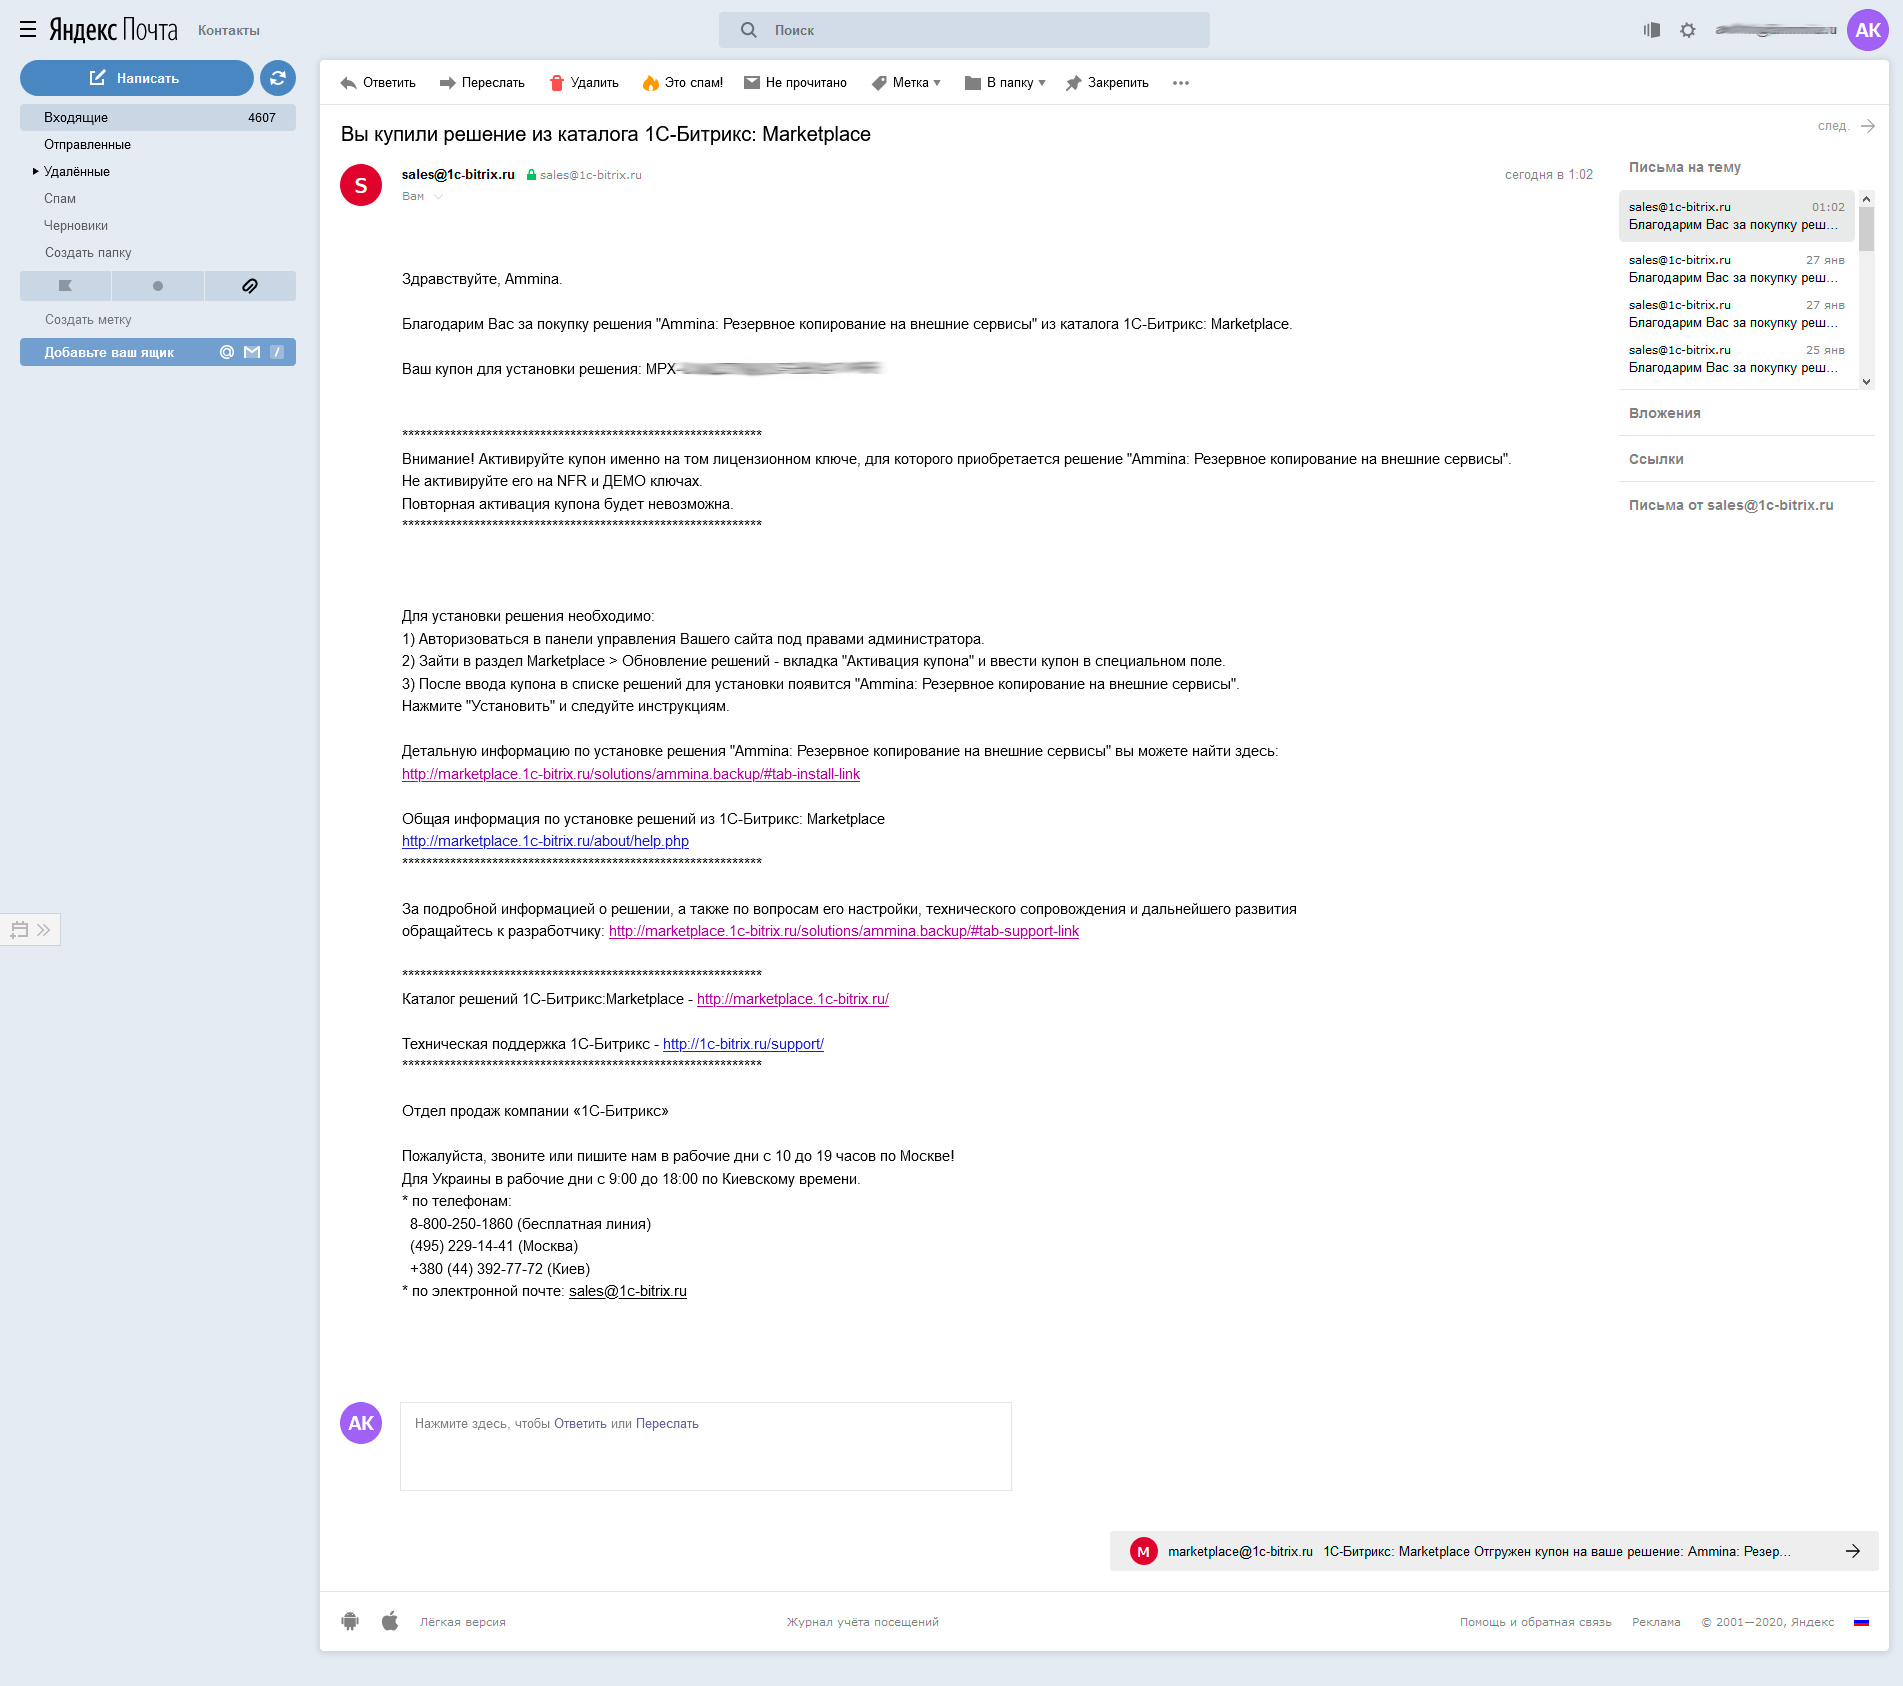Open the marketplace.1c-bitrix.ru/ catalog link
This screenshot has width=1903, height=1686.
pyautogui.click(x=793, y=999)
